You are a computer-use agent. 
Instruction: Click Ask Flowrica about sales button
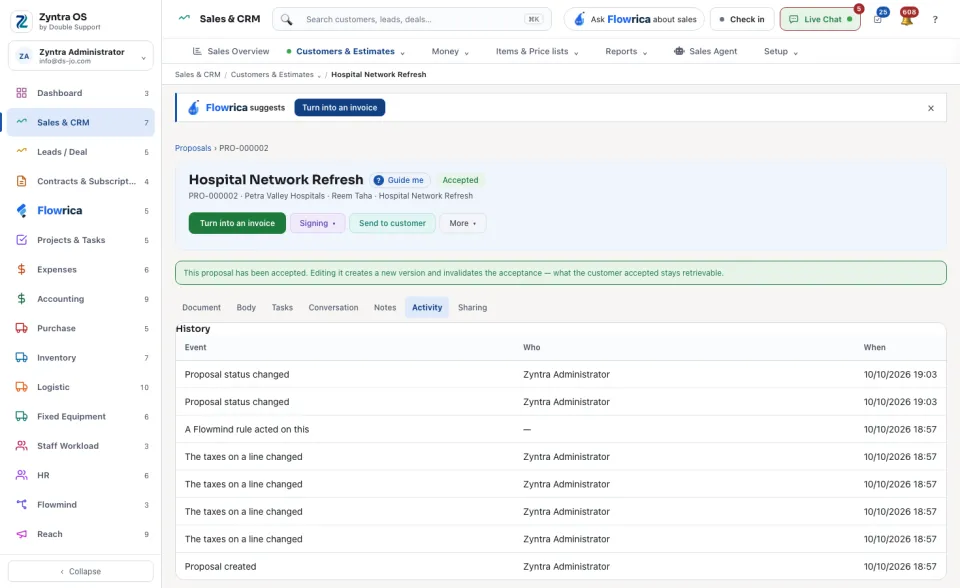click(x=634, y=20)
